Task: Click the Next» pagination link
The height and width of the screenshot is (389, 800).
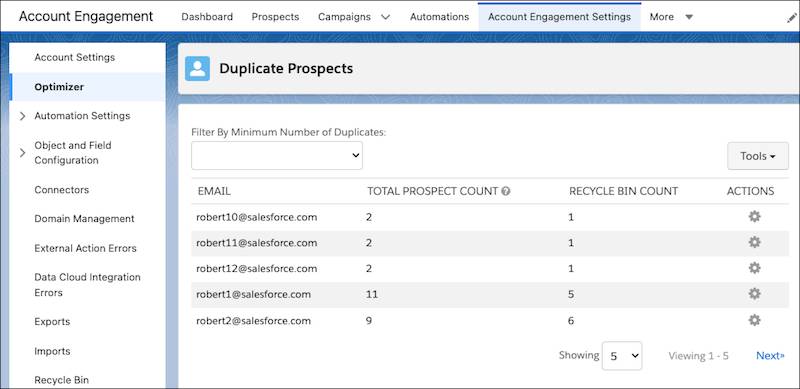Action: [x=770, y=356]
